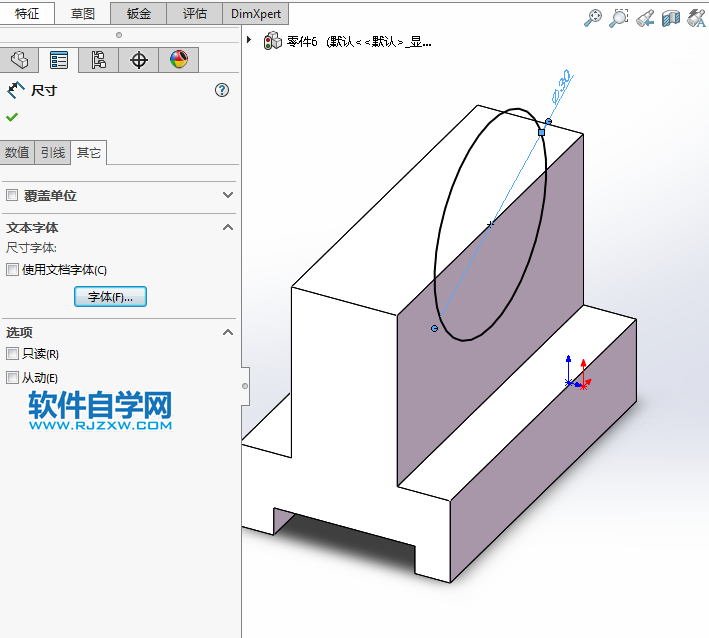Image resolution: width=709 pixels, height=638 pixels.
Task: Click the square handle on the dimension line
Action: tap(541, 132)
